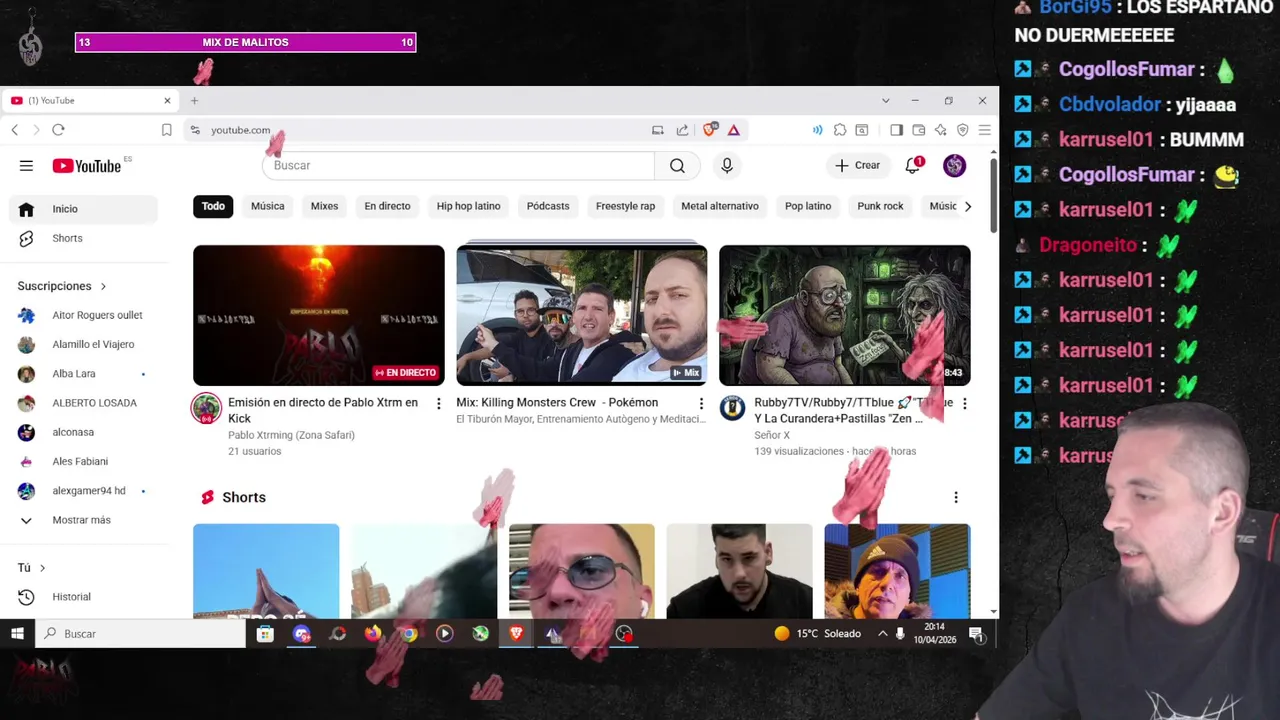
Task: Open options for the Rubby7TV video
Action: click(x=964, y=403)
